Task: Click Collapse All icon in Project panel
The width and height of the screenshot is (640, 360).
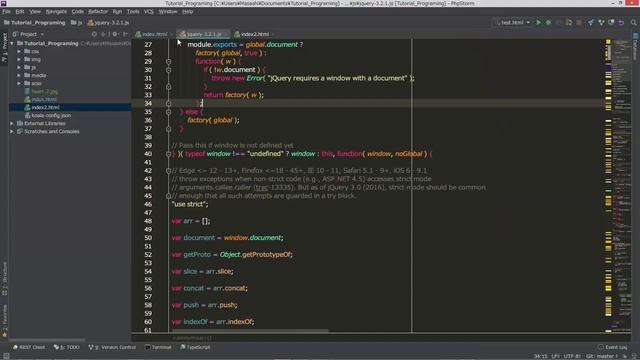Action: (x=104, y=34)
